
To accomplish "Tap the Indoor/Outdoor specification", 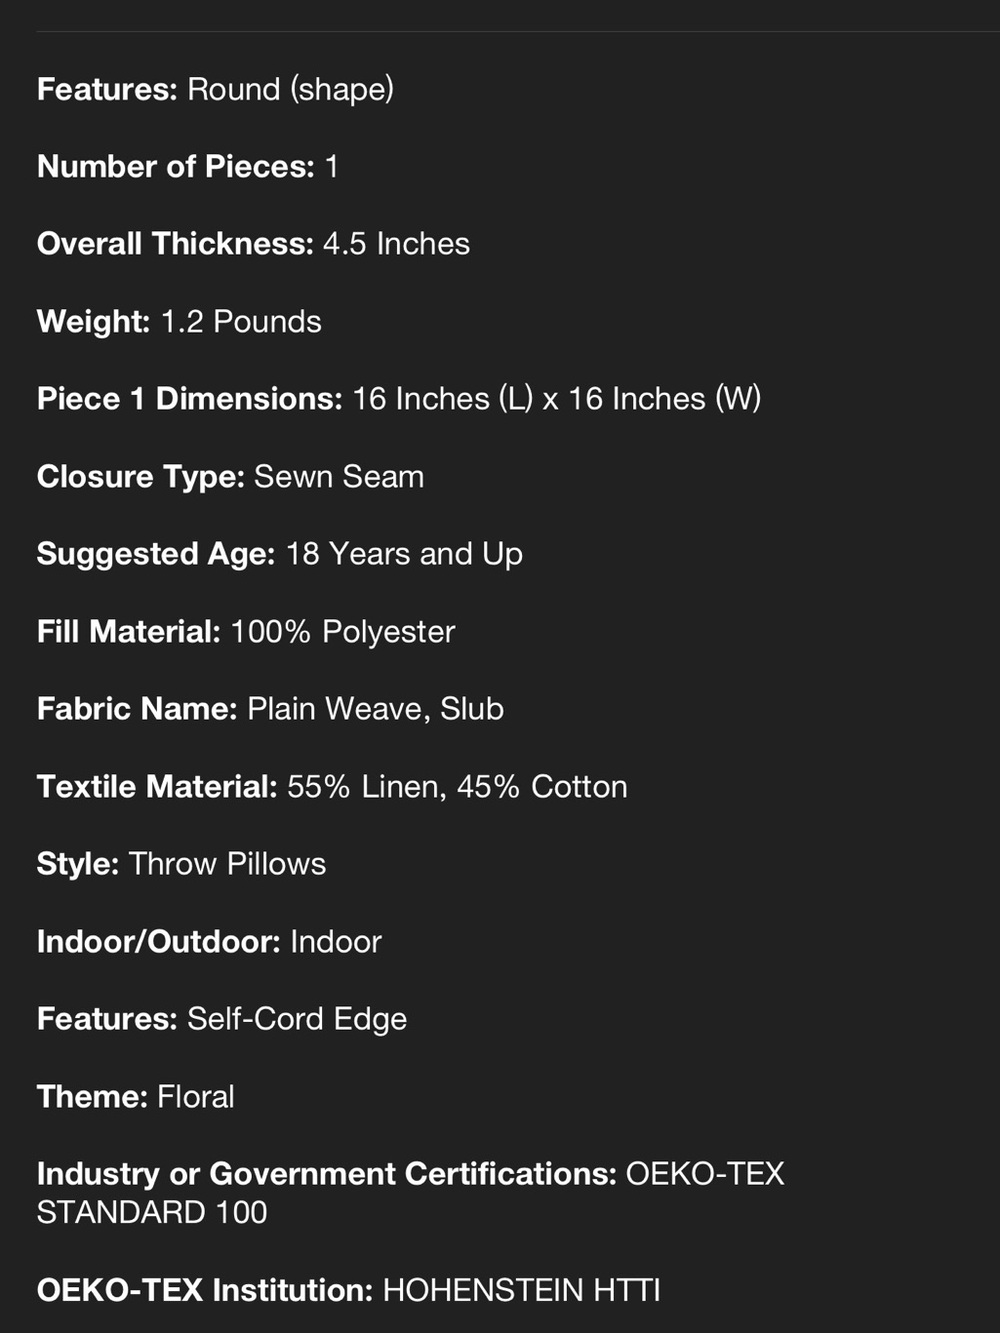I will [x=209, y=942].
